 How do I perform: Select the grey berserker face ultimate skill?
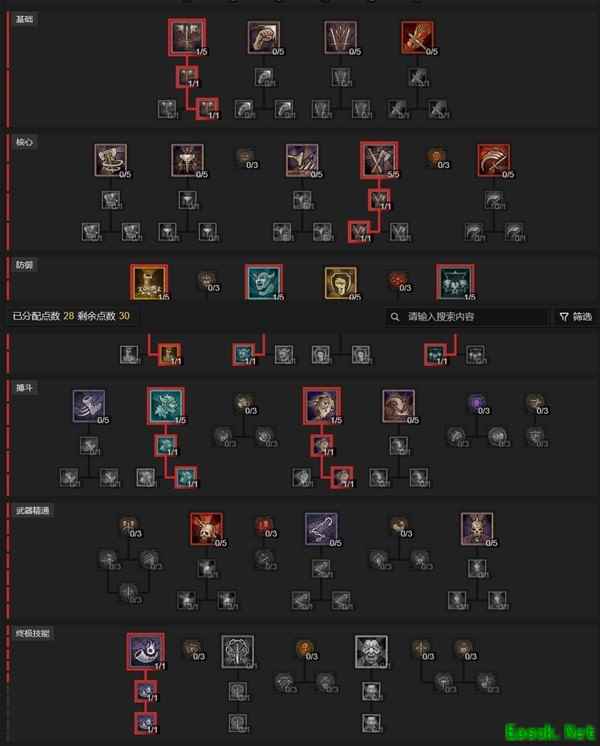coord(371,652)
